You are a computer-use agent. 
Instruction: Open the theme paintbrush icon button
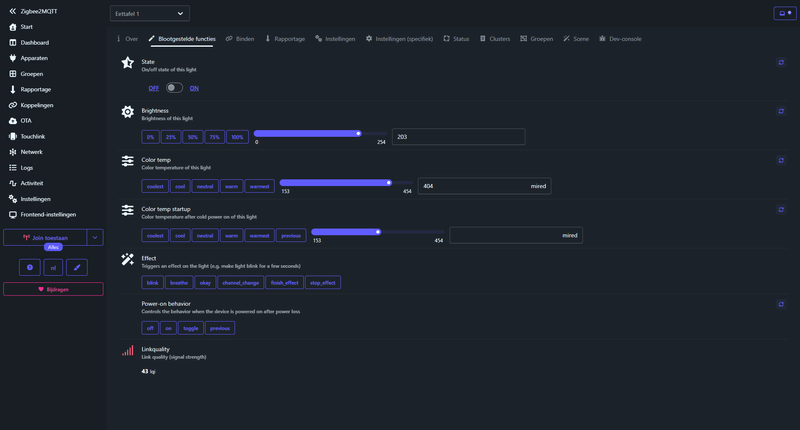(x=77, y=267)
